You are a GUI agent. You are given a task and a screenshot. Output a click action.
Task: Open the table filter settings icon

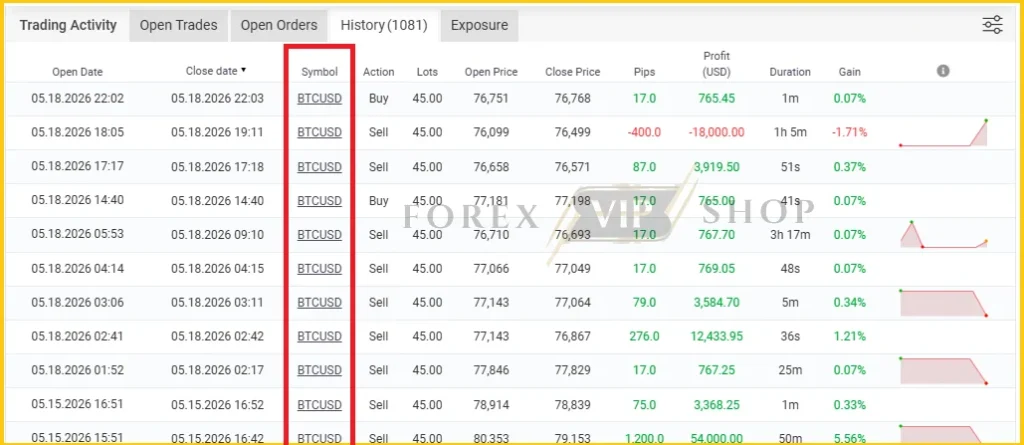tap(992, 25)
